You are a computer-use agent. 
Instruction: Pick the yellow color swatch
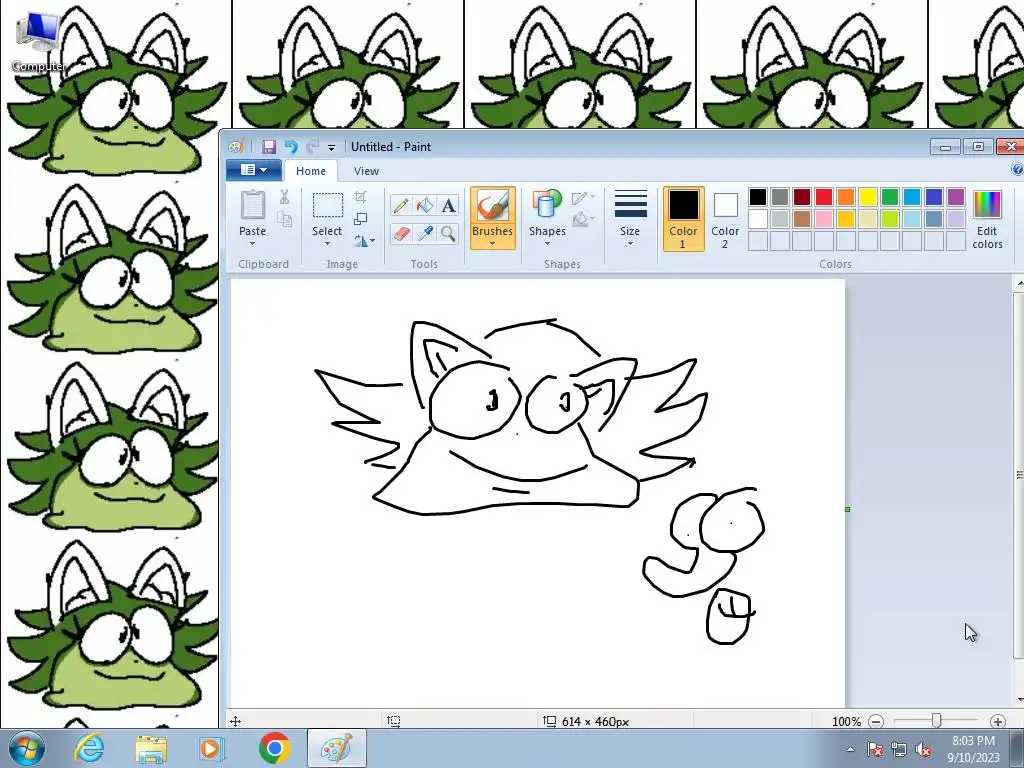click(x=868, y=197)
